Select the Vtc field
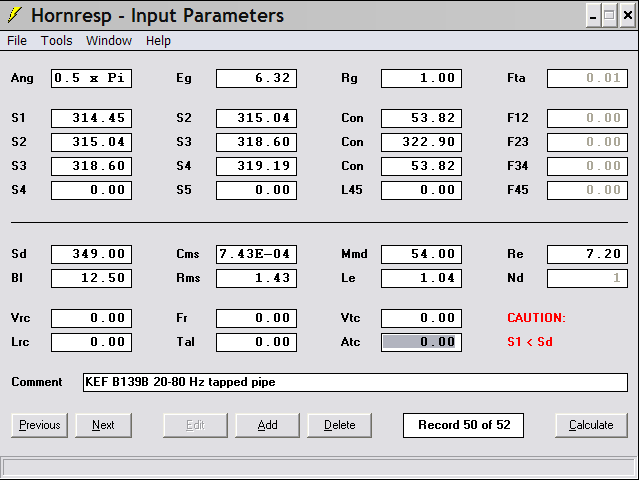Screen dimensions: 639x480 click(x=421, y=318)
